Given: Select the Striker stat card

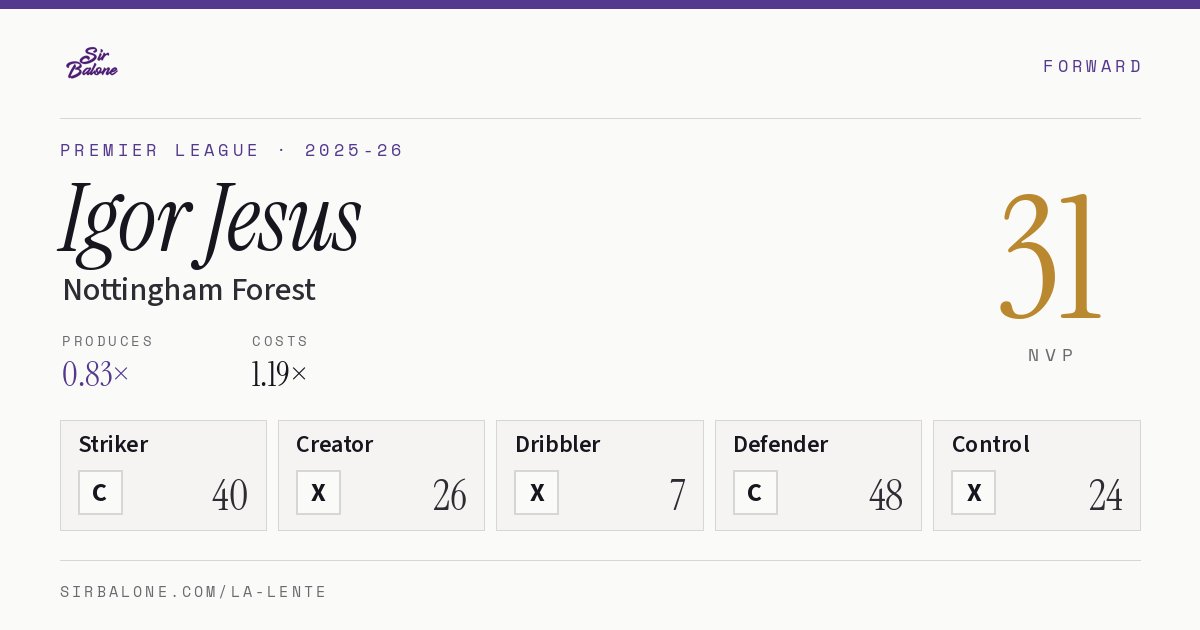Looking at the screenshot, I should (163, 475).
